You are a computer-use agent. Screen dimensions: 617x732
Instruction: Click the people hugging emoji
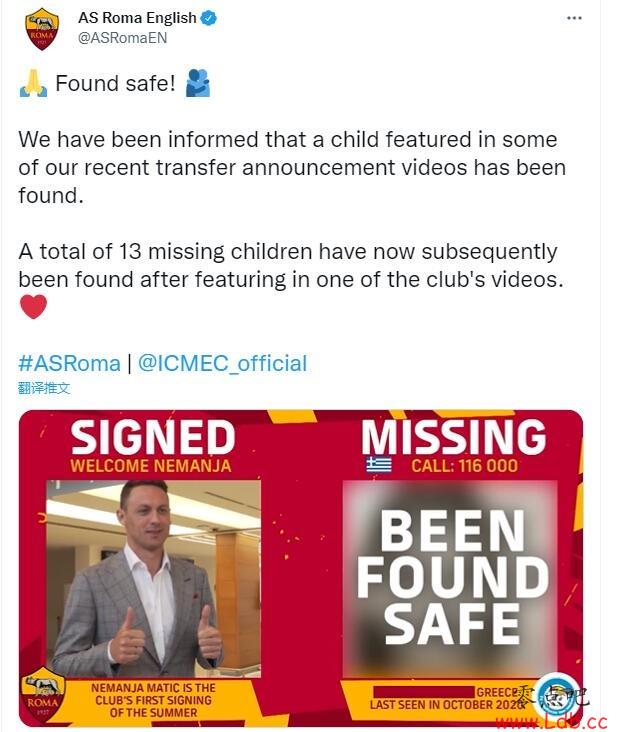pyautogui.click(x=198, y=83)
